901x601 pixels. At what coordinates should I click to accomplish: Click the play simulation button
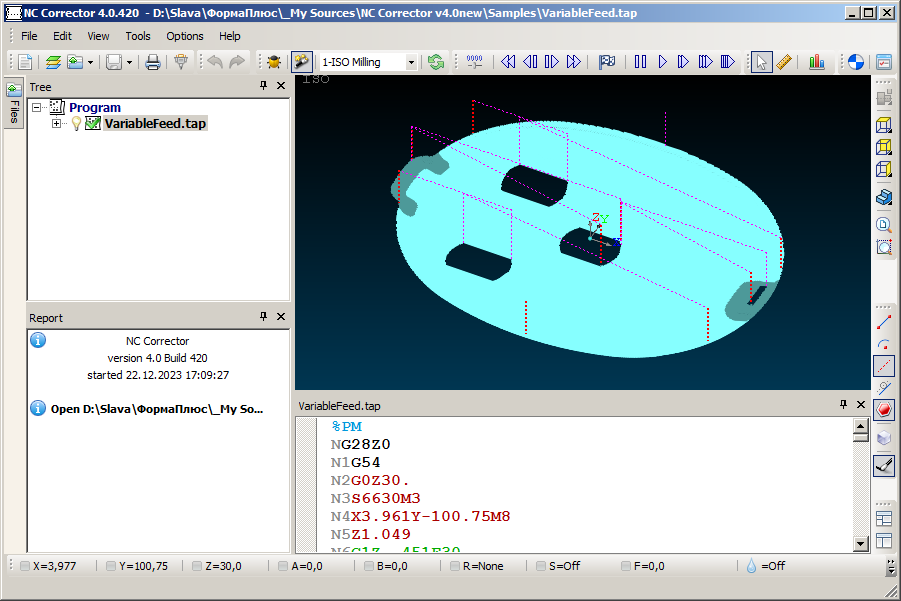[x=662, y=62]
